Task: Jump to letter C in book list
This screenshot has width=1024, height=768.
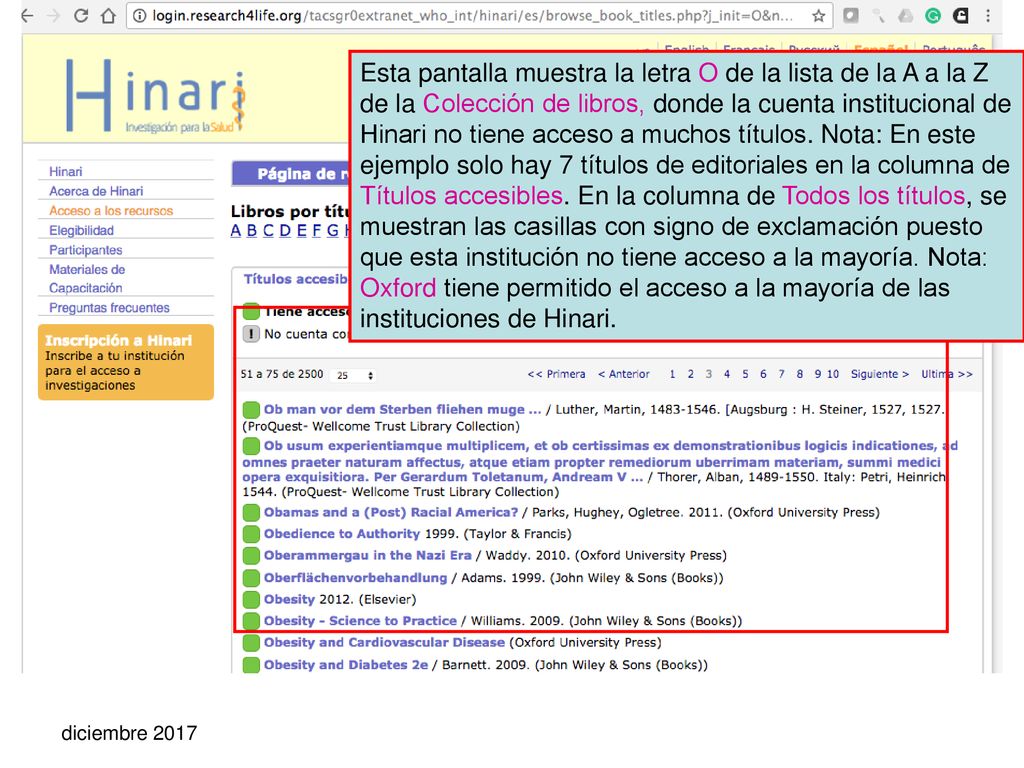Action: pos(268,231)
